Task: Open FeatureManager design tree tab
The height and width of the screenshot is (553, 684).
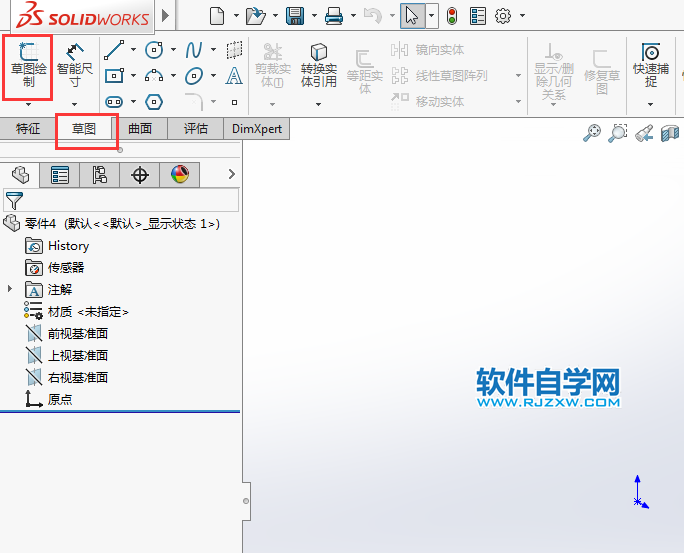Action: click(20, 175)
